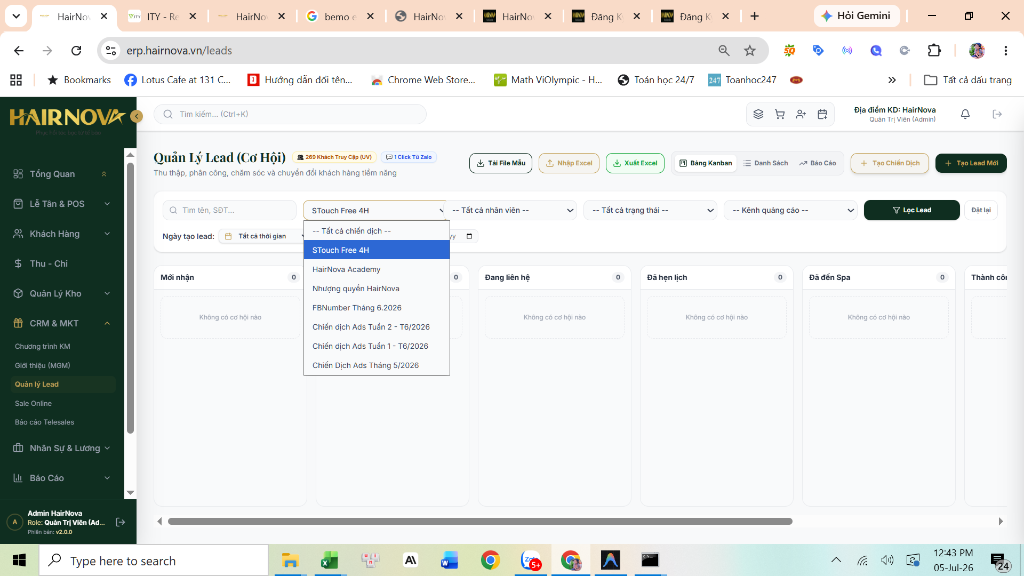The width and height of the screenshot is (1024, 576).
Task: Collapse the CRM & MKT sidebar menu
Action: click(62, 323)
